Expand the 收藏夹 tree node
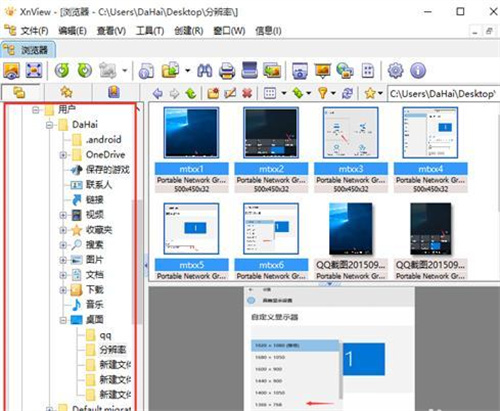This screenshot has height=411, width=500. 63,230
